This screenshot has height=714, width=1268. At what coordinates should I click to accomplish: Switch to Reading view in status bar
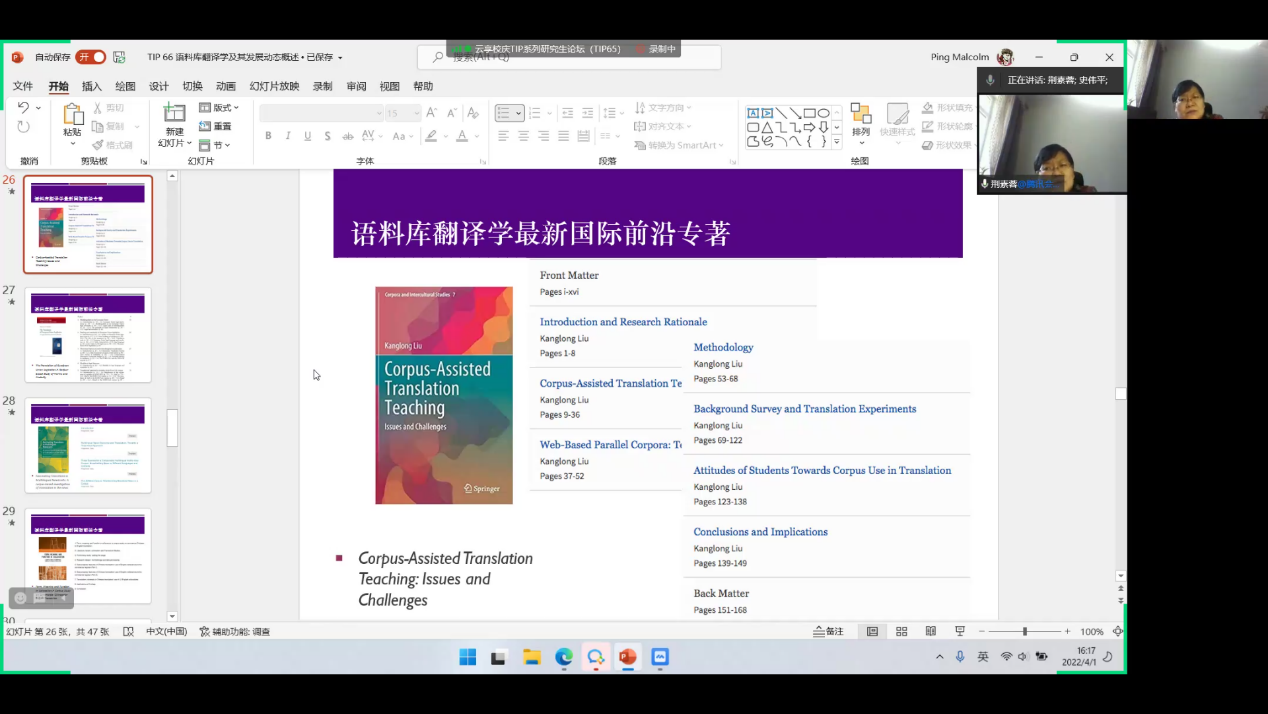click(x=930, y=632)
